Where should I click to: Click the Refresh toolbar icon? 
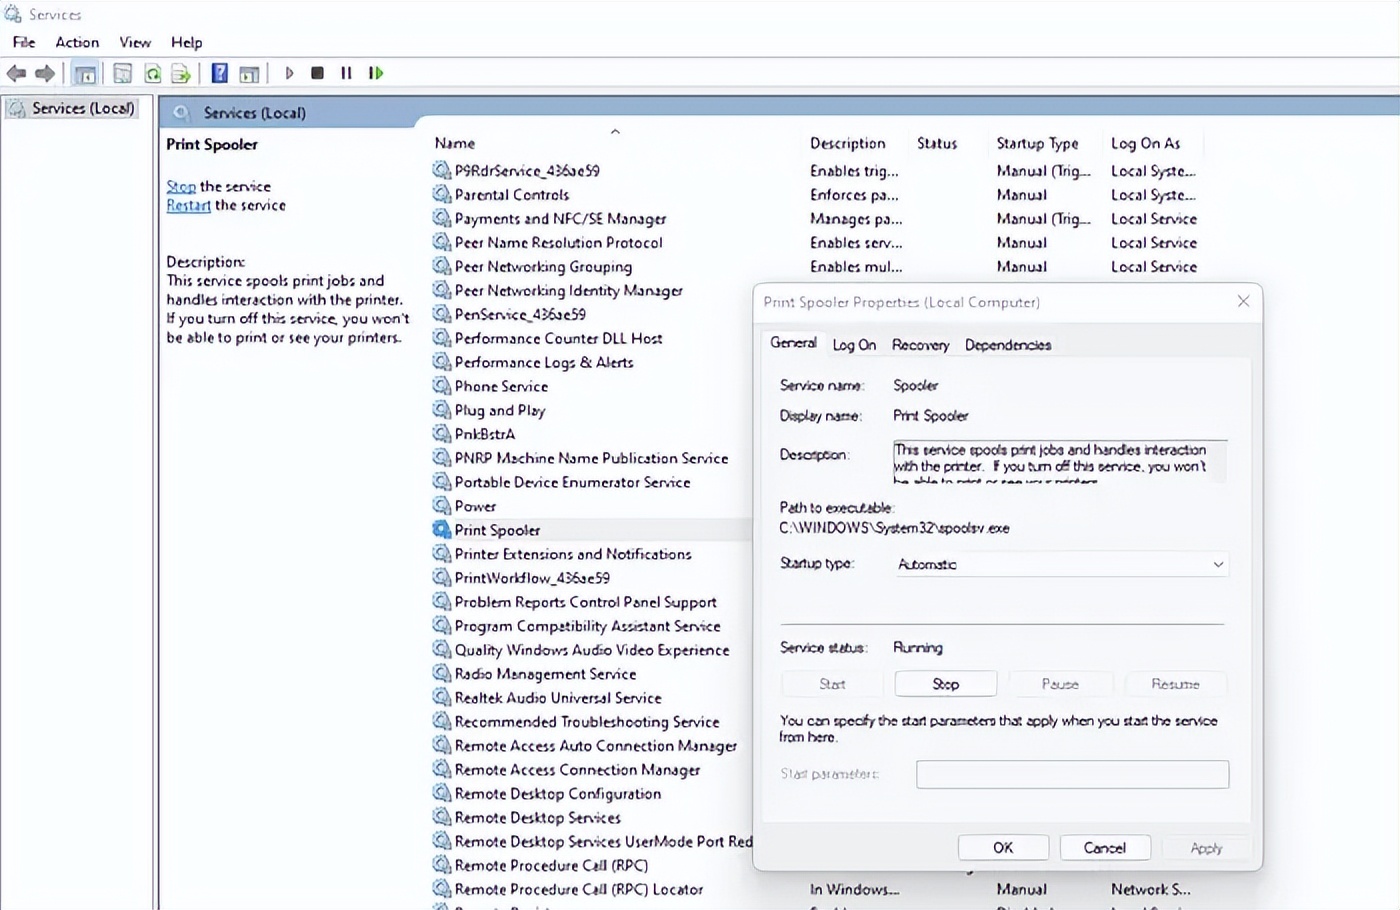coord(152,73)
